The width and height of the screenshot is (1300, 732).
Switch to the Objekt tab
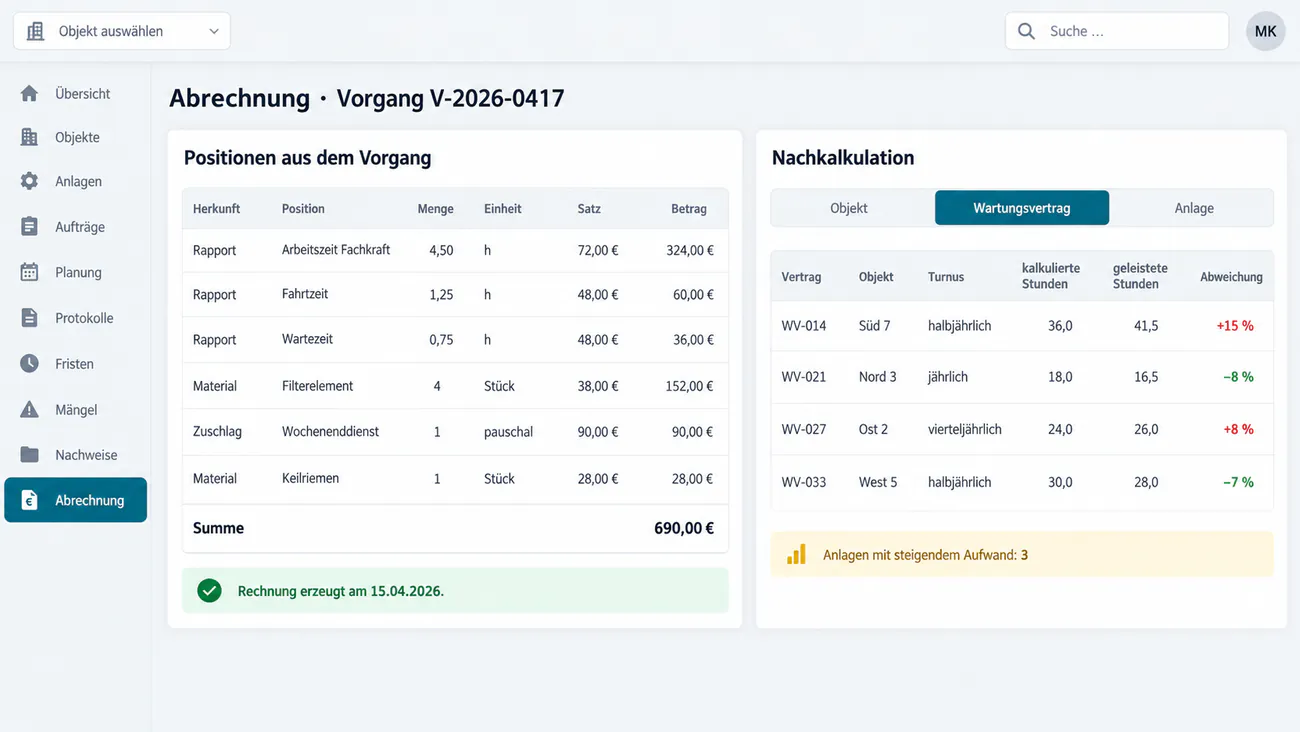[x=849, y=208]
